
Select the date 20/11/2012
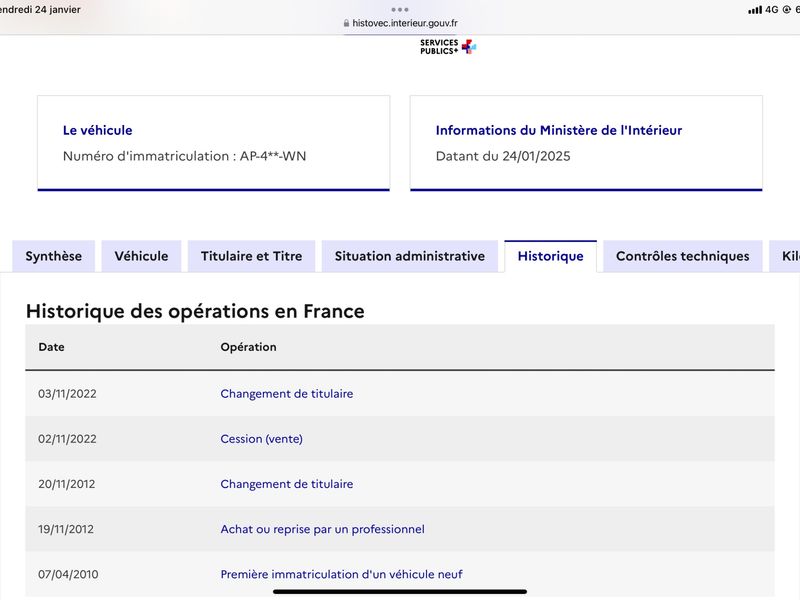67,484
